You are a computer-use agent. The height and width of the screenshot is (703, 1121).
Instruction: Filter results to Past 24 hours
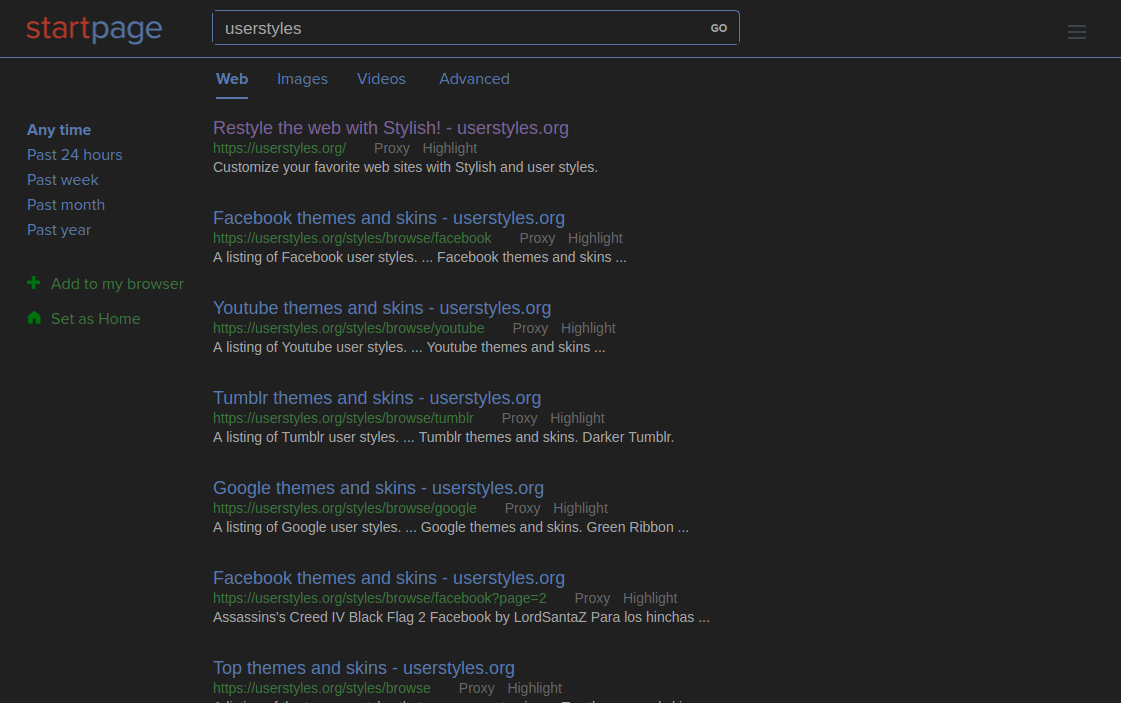pos(75,154)
